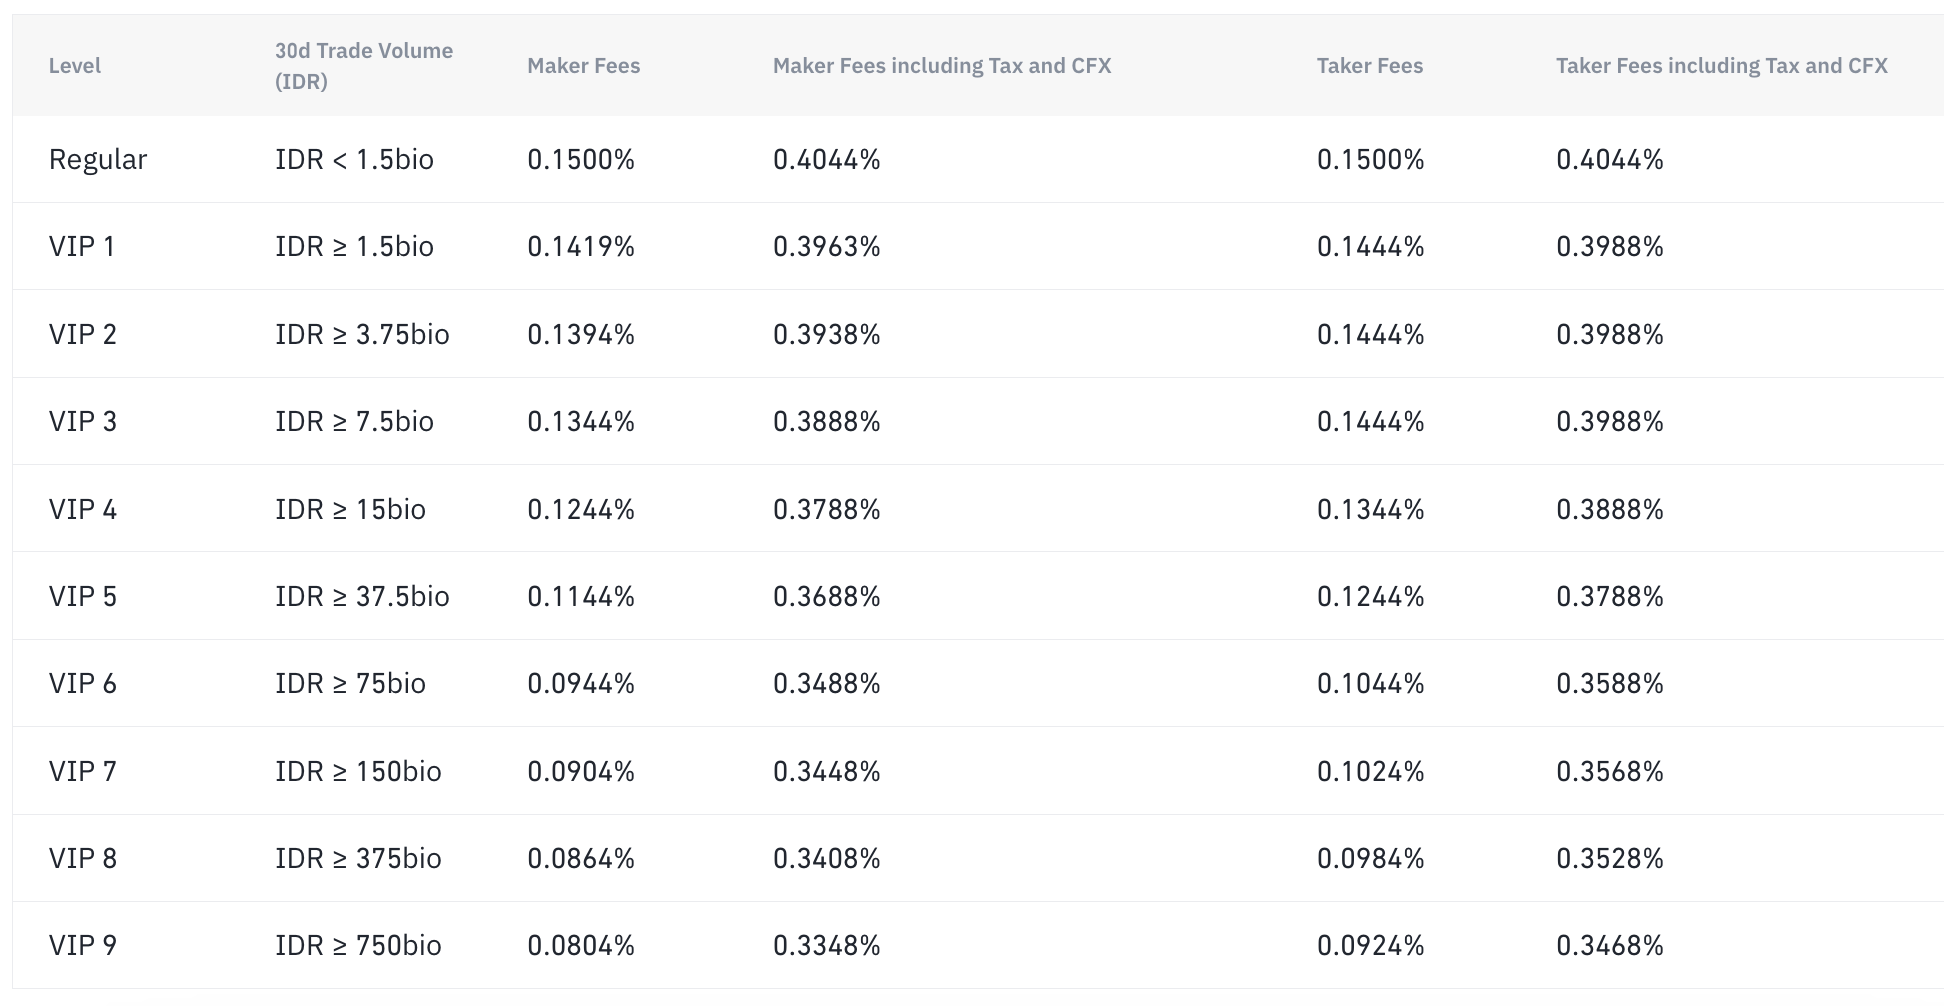The width and height of the screenshot is (1944, 1006).
Task: Click IDR ≥ 750bio volume cell
Action: tap(358, 946)
